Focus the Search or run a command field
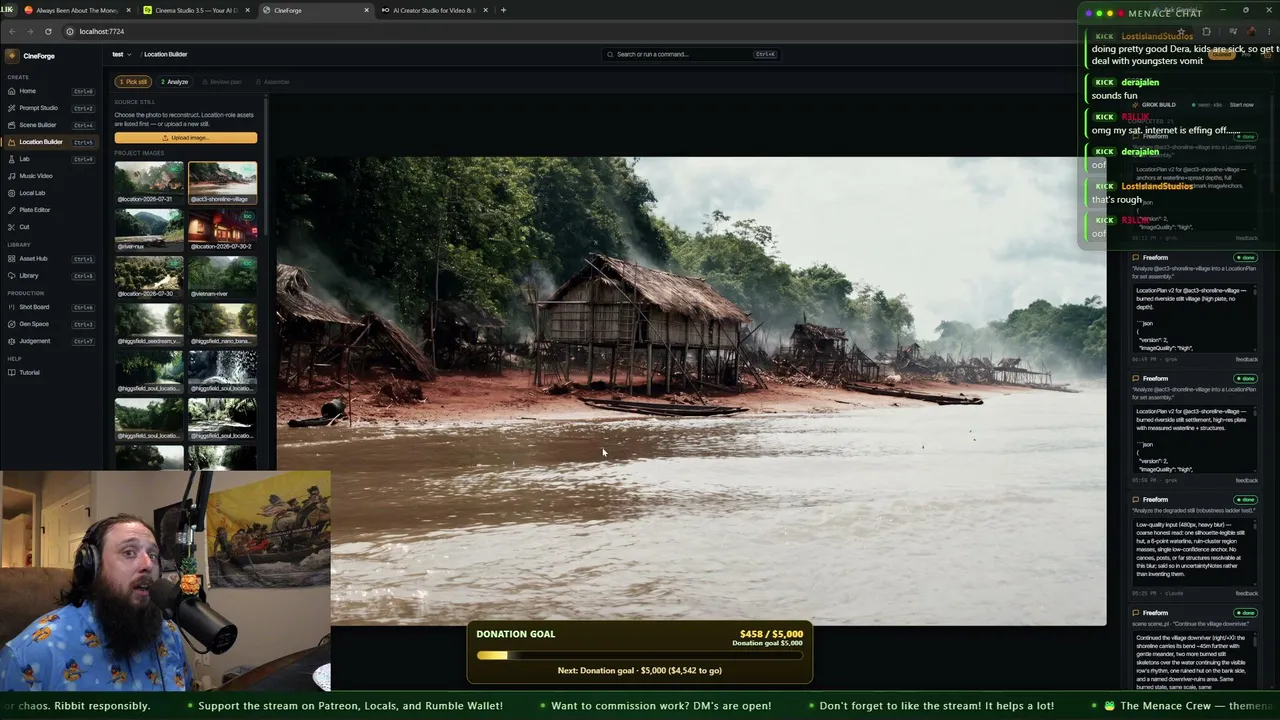The width and height of the screenshot is (1280, 720). point(690,54)
